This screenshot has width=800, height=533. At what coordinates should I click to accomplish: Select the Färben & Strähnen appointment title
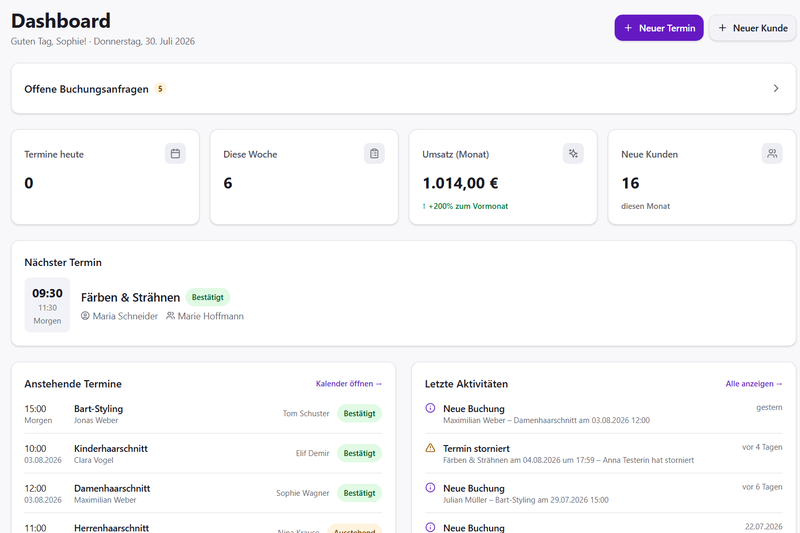click(131, 297)
